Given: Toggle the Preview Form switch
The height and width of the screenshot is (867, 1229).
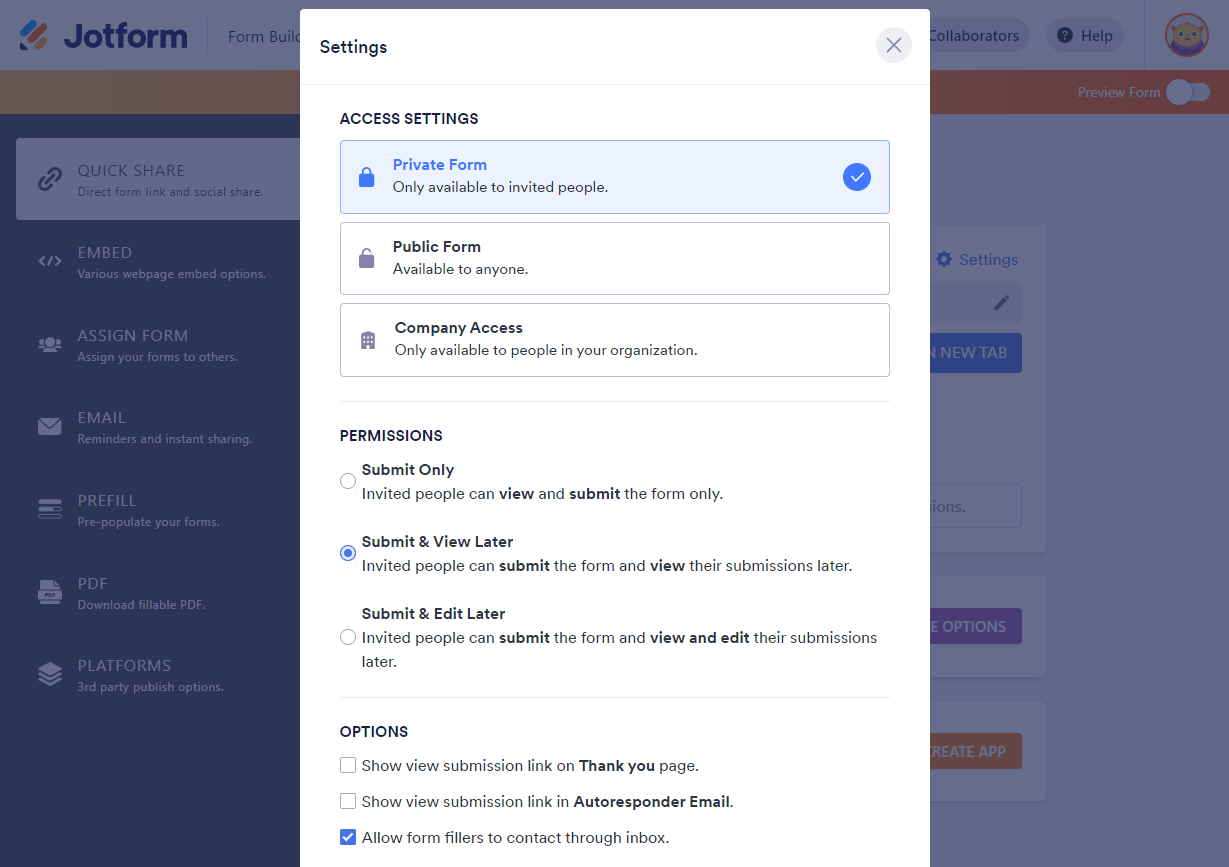Looking at the screenshot, I should tap(1188, 92).
